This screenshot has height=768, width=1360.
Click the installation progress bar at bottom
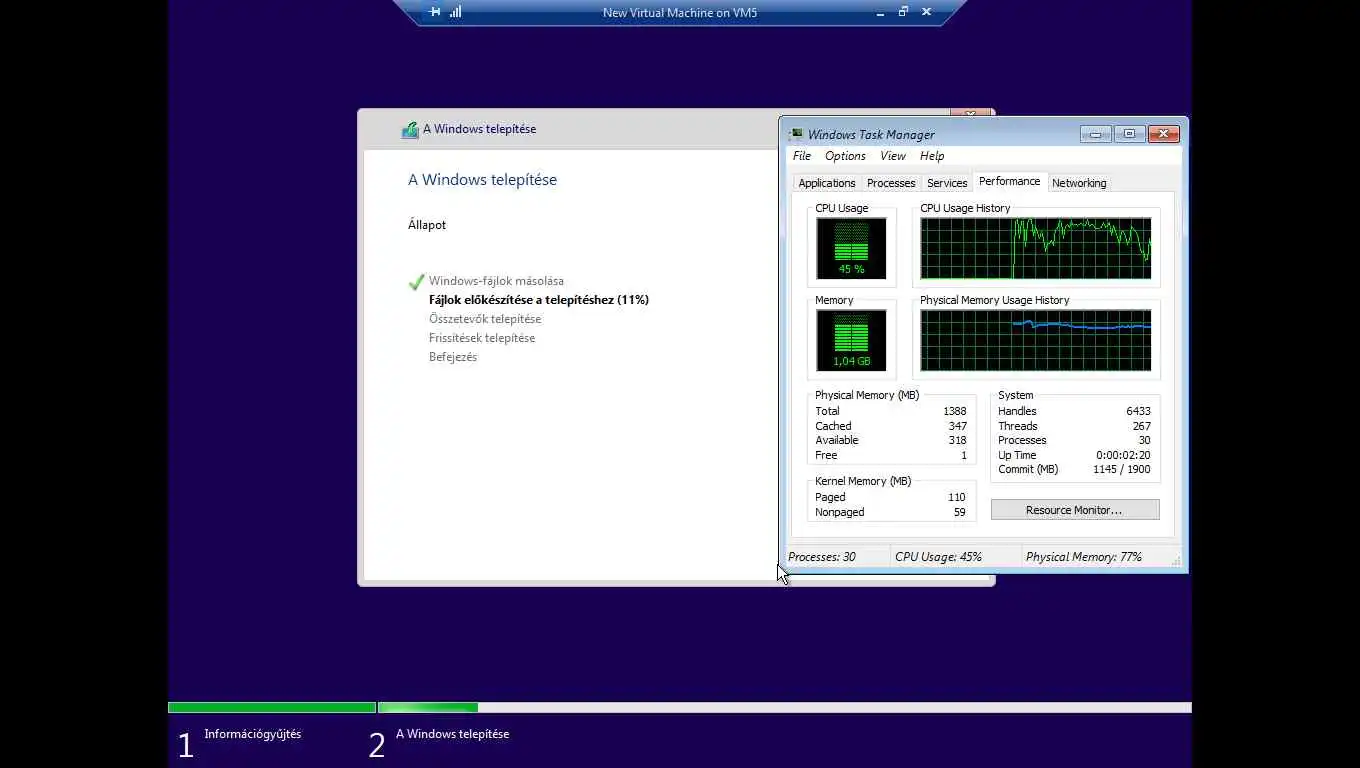(x=680, y=707)
